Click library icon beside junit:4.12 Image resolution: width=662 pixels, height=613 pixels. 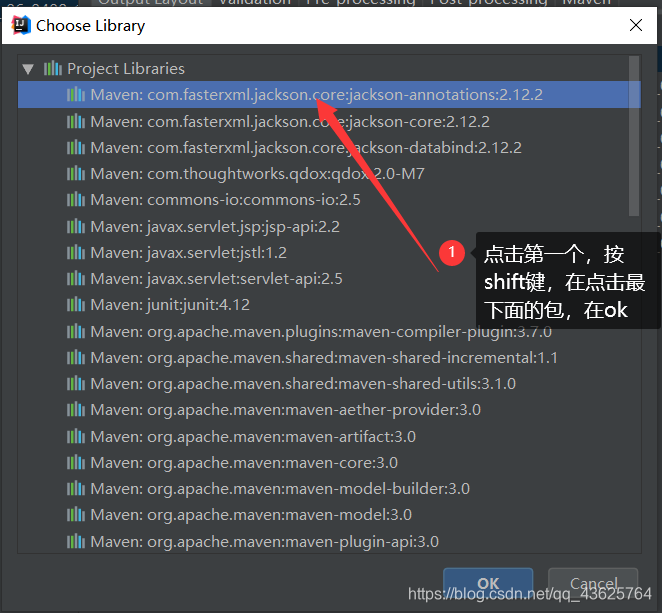click(76, 305)
